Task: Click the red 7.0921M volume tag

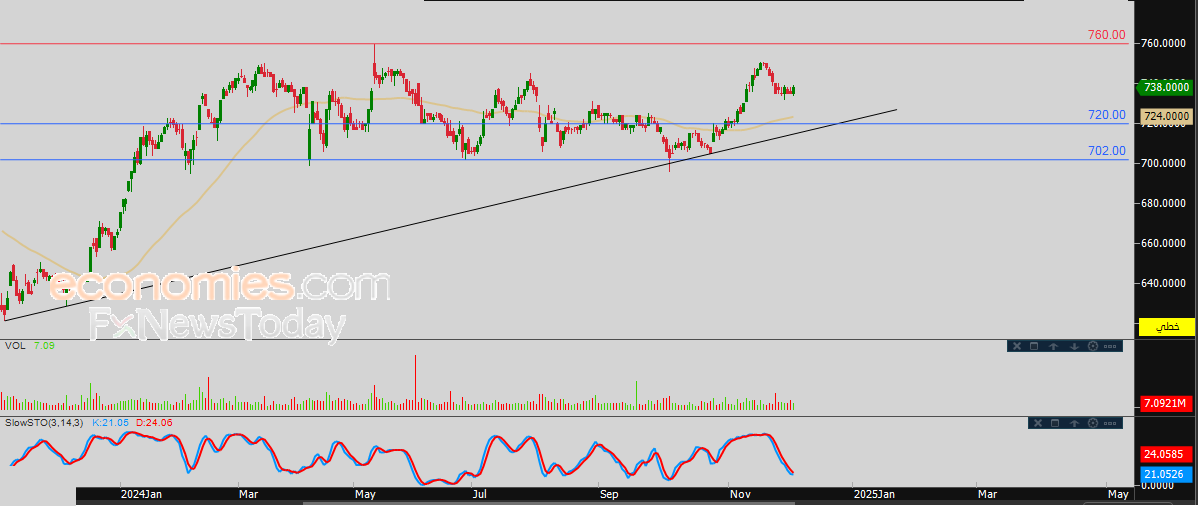Action: coord(1167,403)
